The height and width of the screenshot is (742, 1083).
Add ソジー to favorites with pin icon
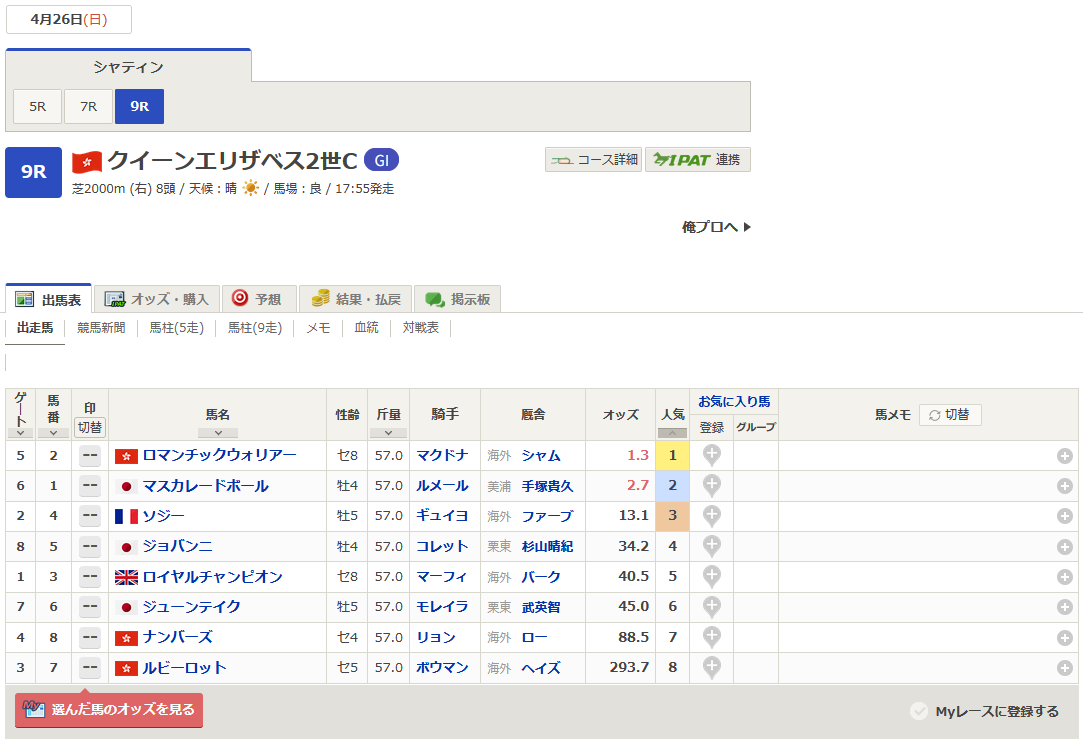[x=711, y=516]
